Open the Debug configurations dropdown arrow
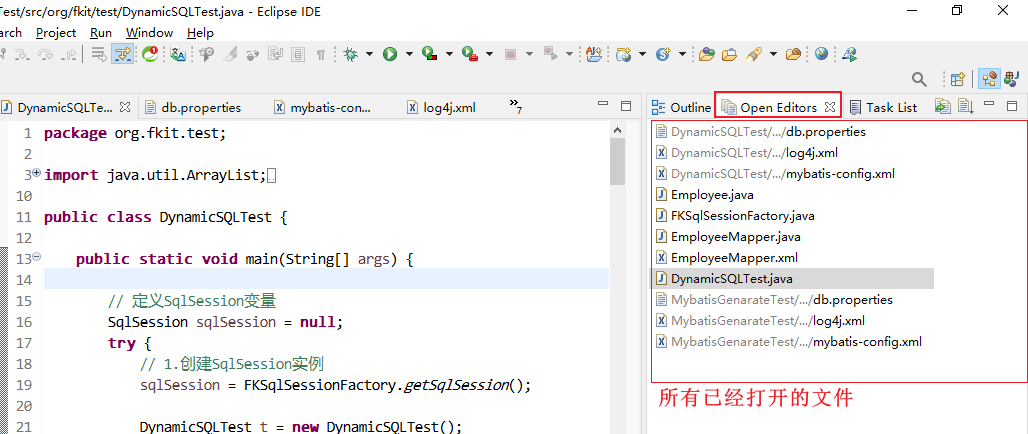 tap(369, 54)
